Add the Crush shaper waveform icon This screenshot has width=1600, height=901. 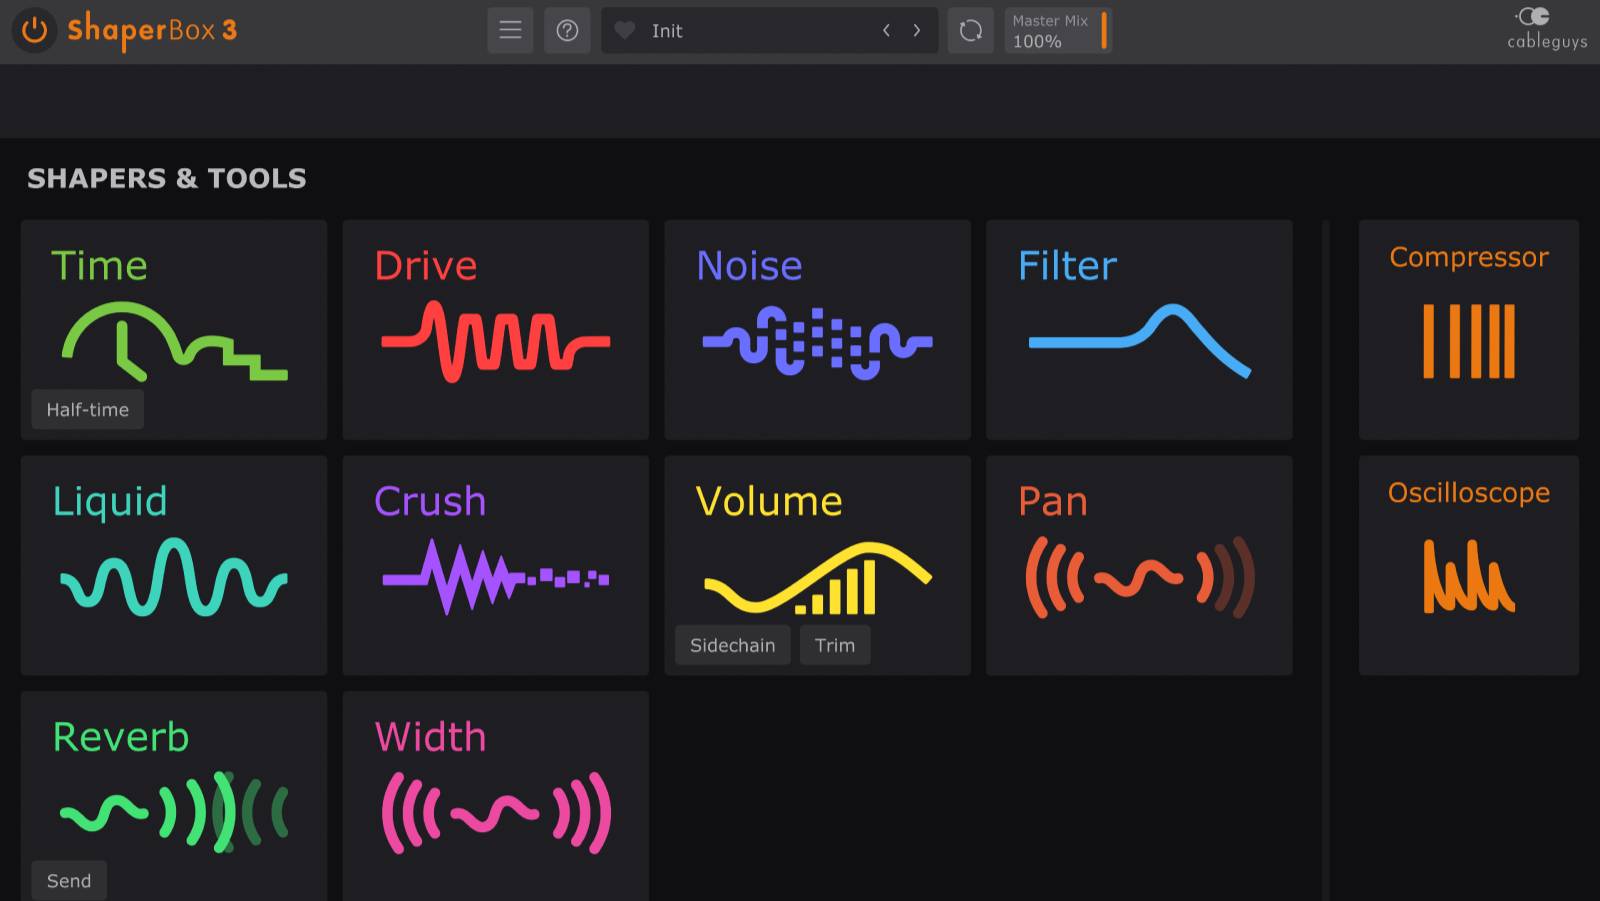click(x=496, y=577)
